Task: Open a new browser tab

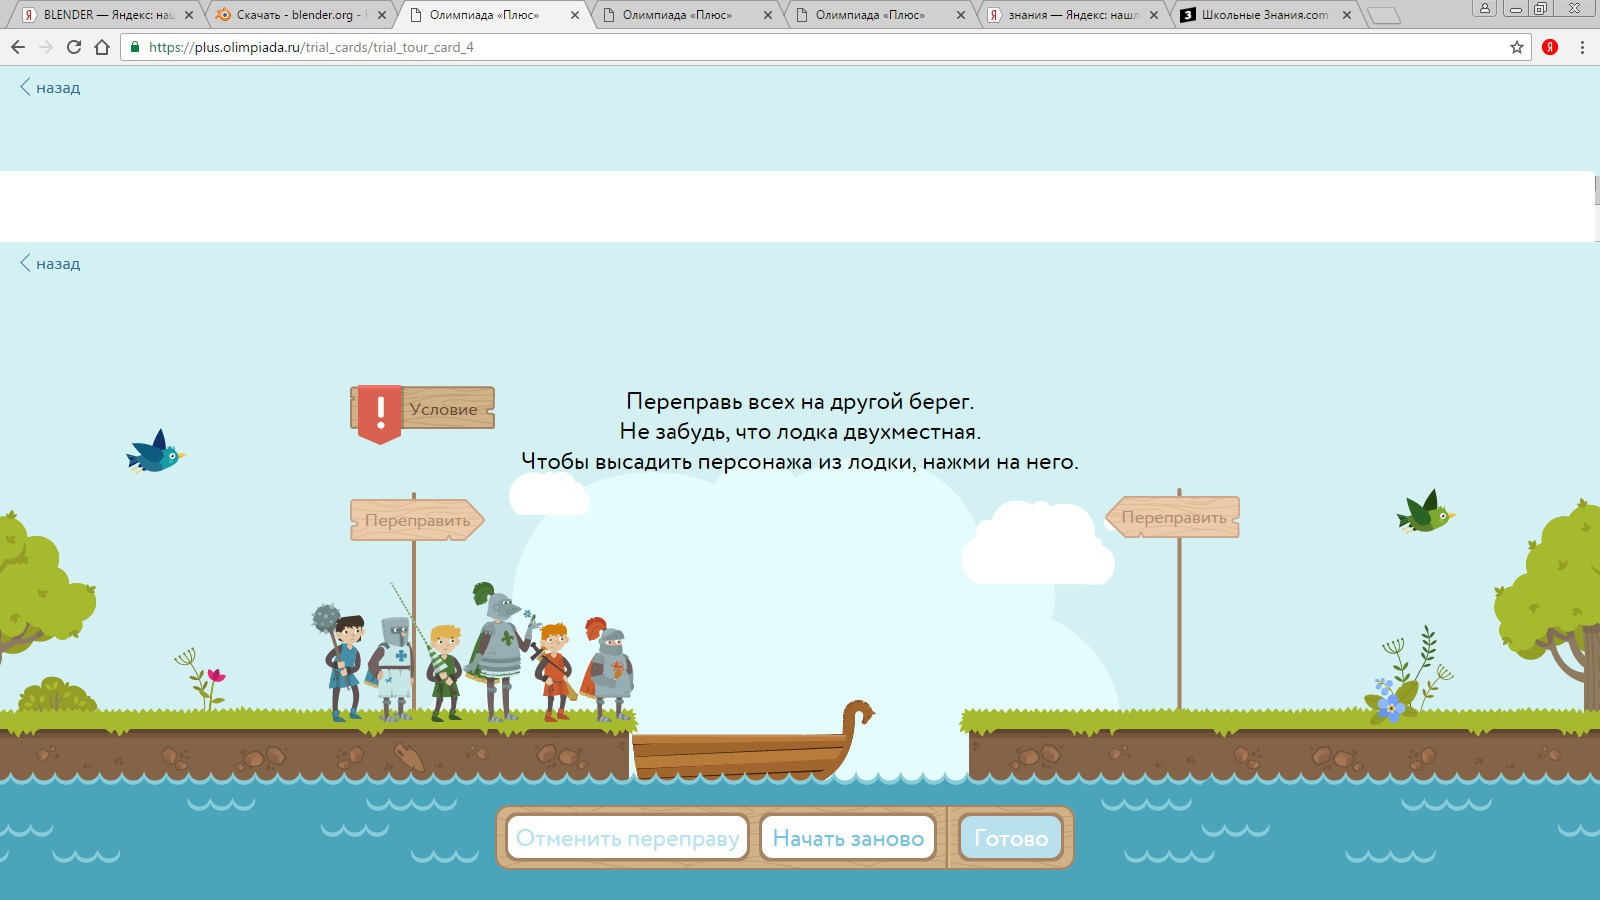Action: coord(1384,15)
